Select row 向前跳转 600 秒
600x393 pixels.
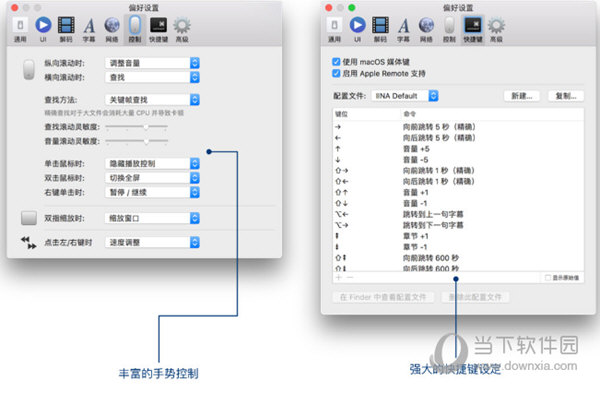(x=458, y=258)
